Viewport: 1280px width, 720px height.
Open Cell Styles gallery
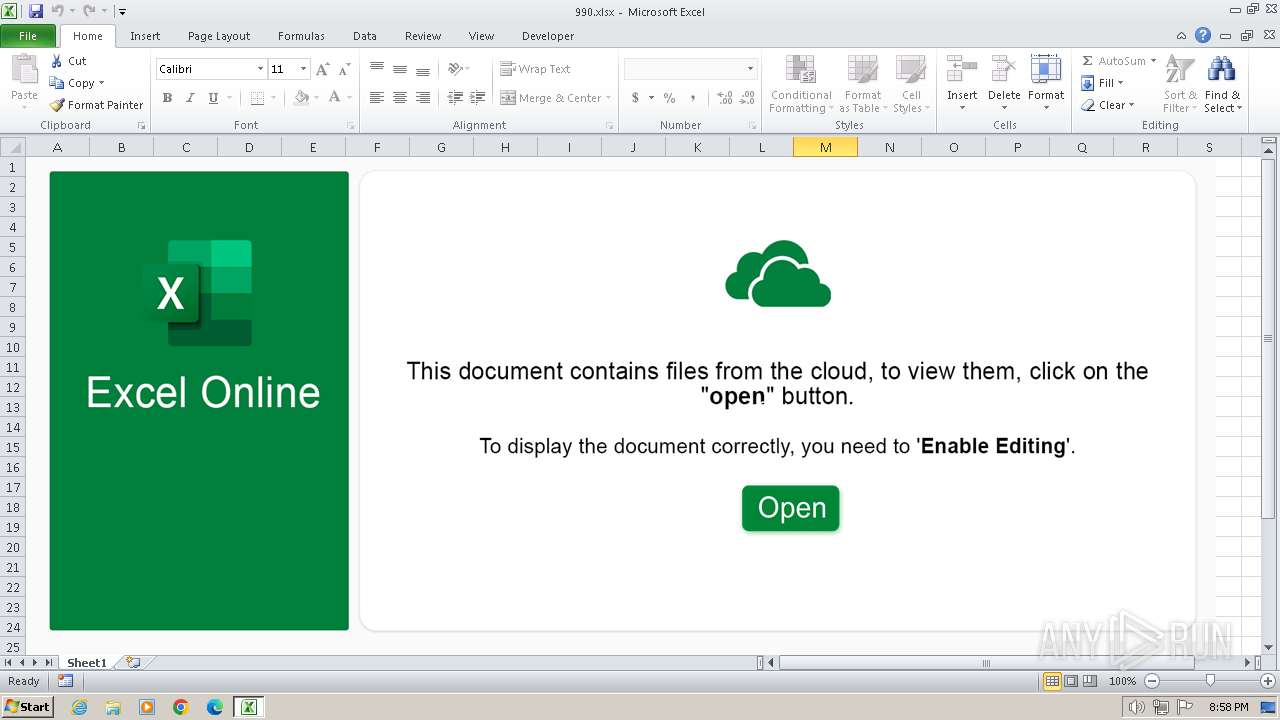click(x=911, y=84)
